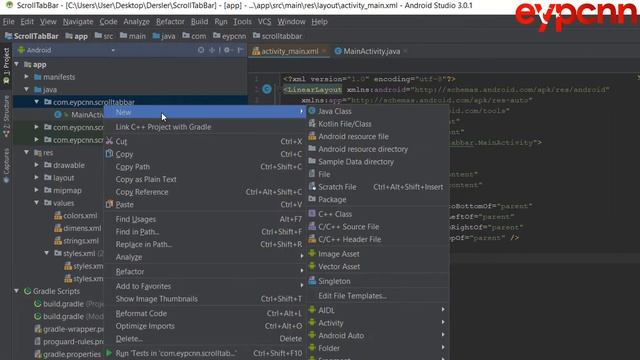Click the Image Asset android icon
This screenshot has width=640, height=360.
coord(312,253)
